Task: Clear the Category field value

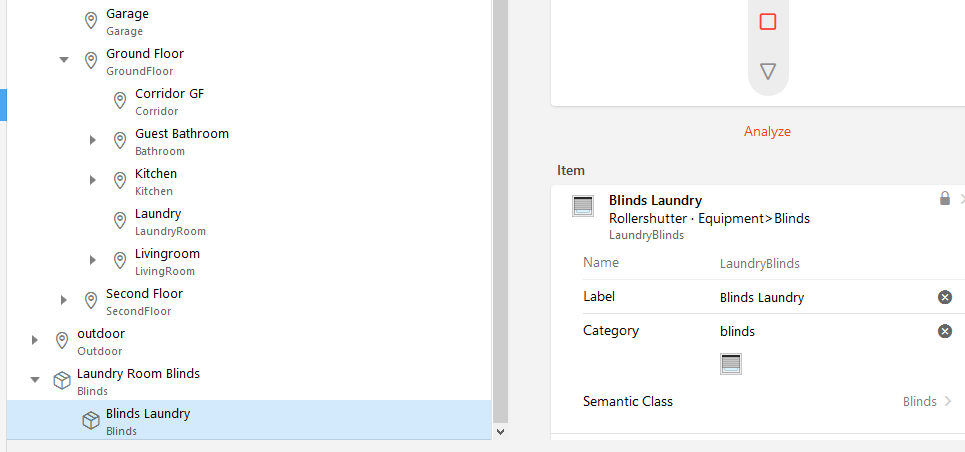Action: click(945, 331)
